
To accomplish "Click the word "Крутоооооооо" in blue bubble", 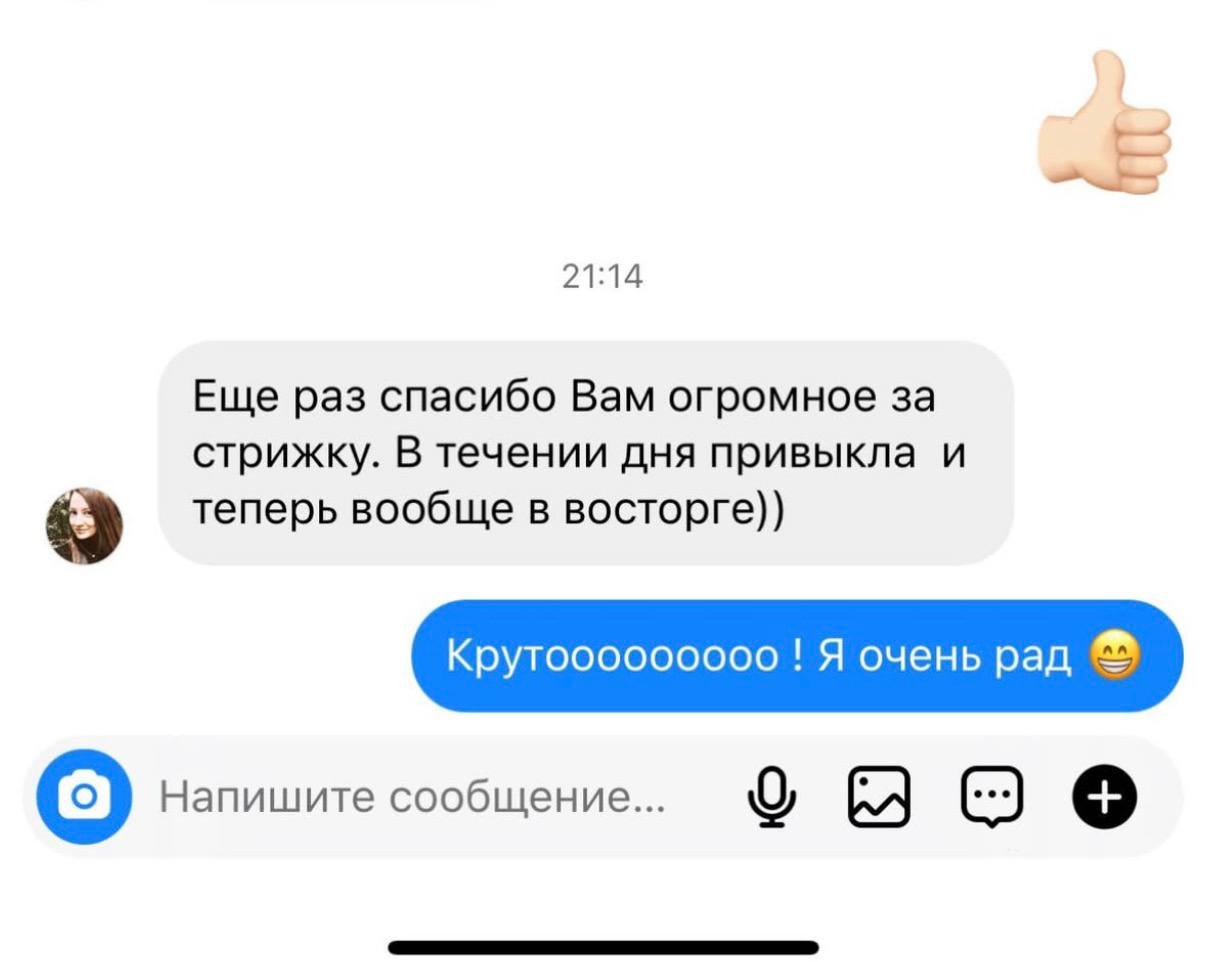I will [613, 657].
